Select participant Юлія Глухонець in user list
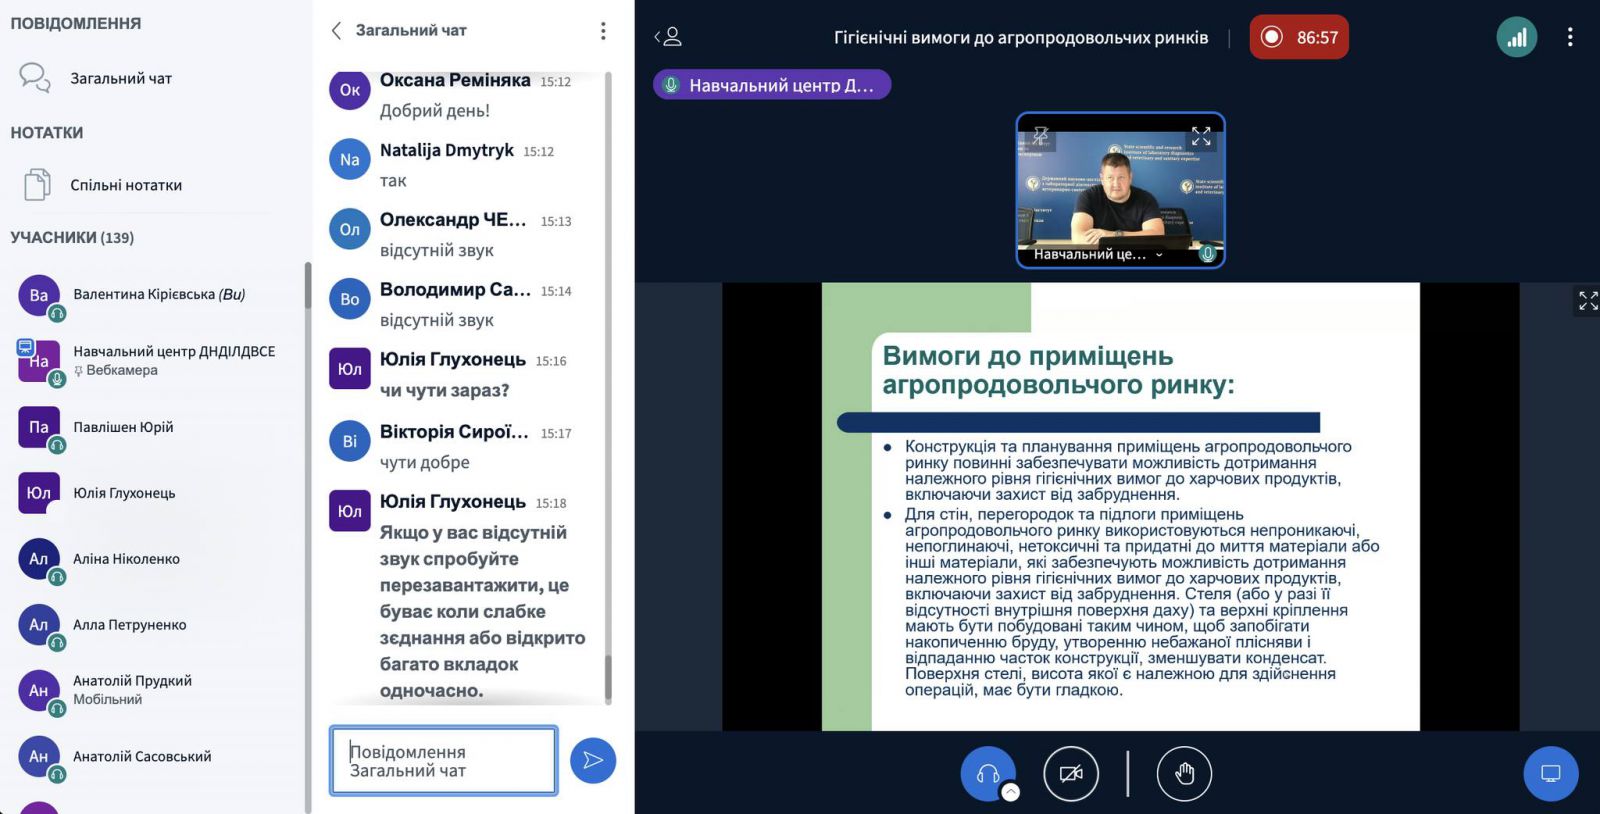This screenshot has width=1600, height=814. pos(124,493)
